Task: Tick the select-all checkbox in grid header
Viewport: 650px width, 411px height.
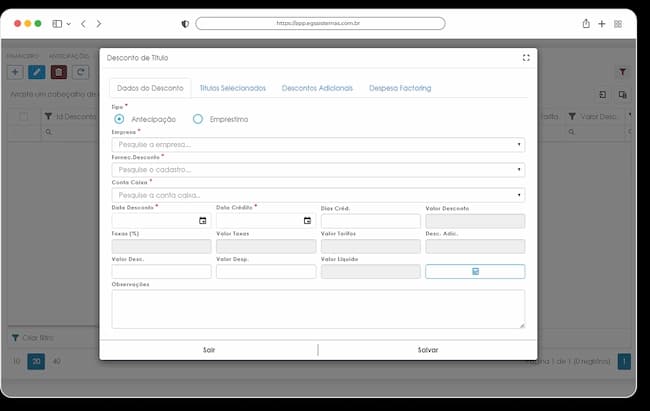Action: 24,117
